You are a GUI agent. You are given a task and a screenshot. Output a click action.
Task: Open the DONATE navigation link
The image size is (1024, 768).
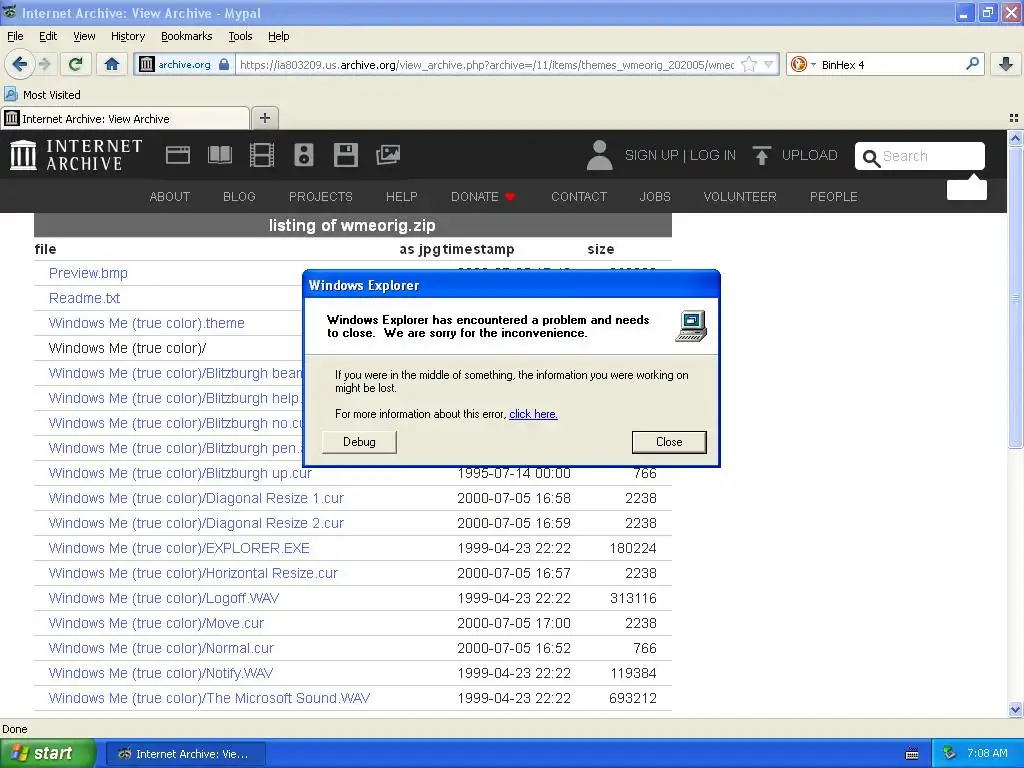483,197
